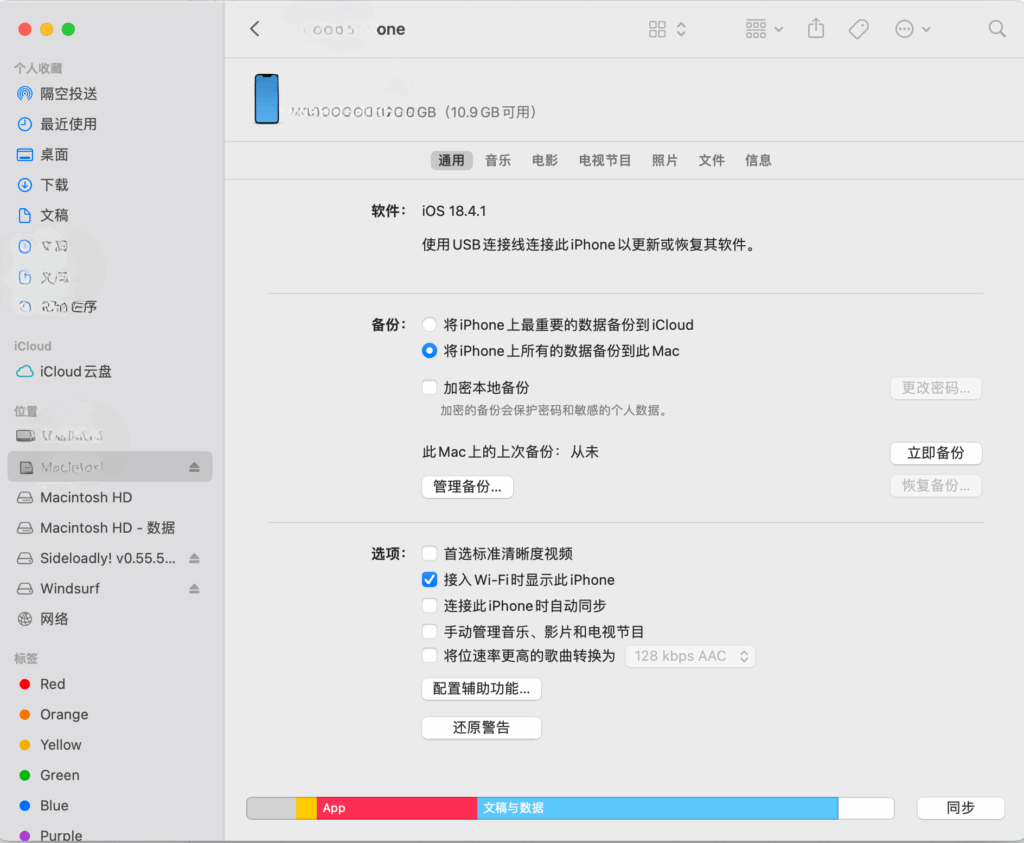1024x843 pixels.
Task: Enable 将位速率更高的歌曲转换为 checkbox
Action: pos(429,656)
